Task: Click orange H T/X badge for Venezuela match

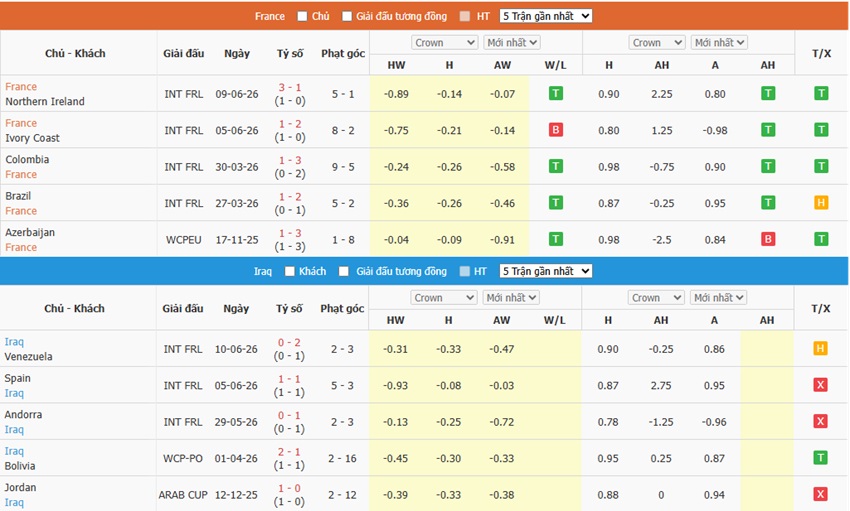Action: click(820, 348)
